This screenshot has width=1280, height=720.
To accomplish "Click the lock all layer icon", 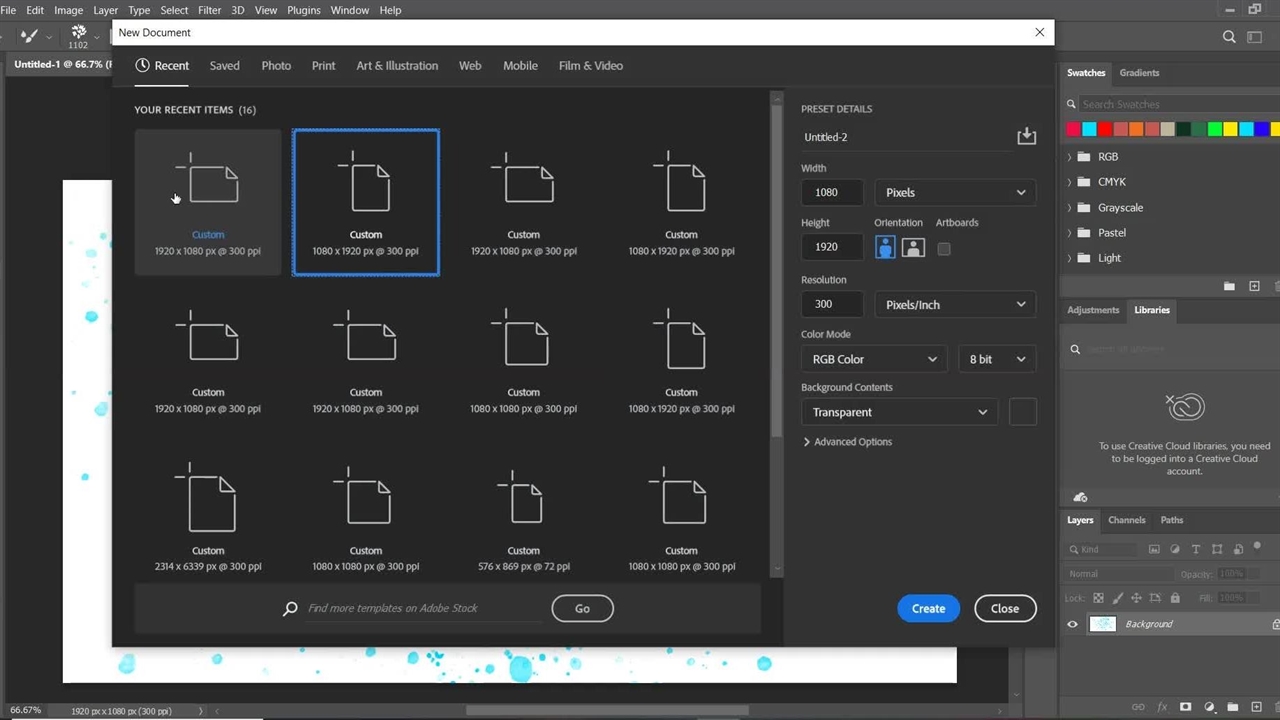I will (1175, 598).
